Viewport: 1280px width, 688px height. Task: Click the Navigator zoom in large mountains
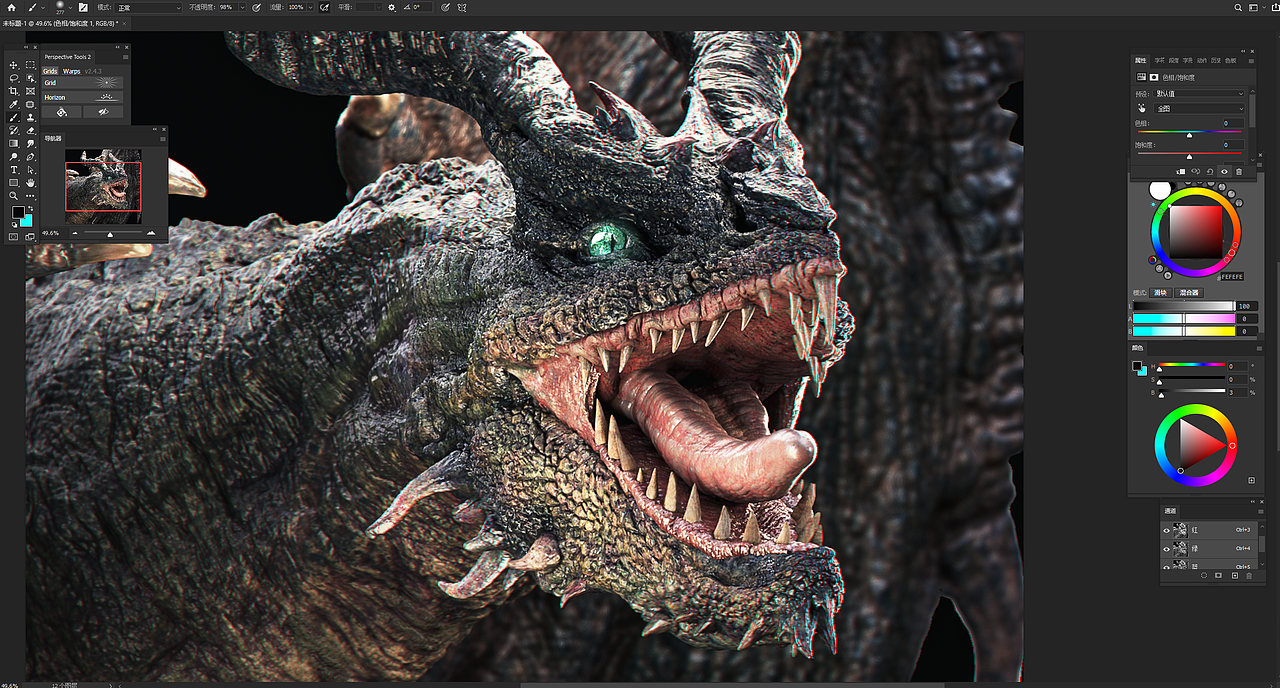(151, 233)
